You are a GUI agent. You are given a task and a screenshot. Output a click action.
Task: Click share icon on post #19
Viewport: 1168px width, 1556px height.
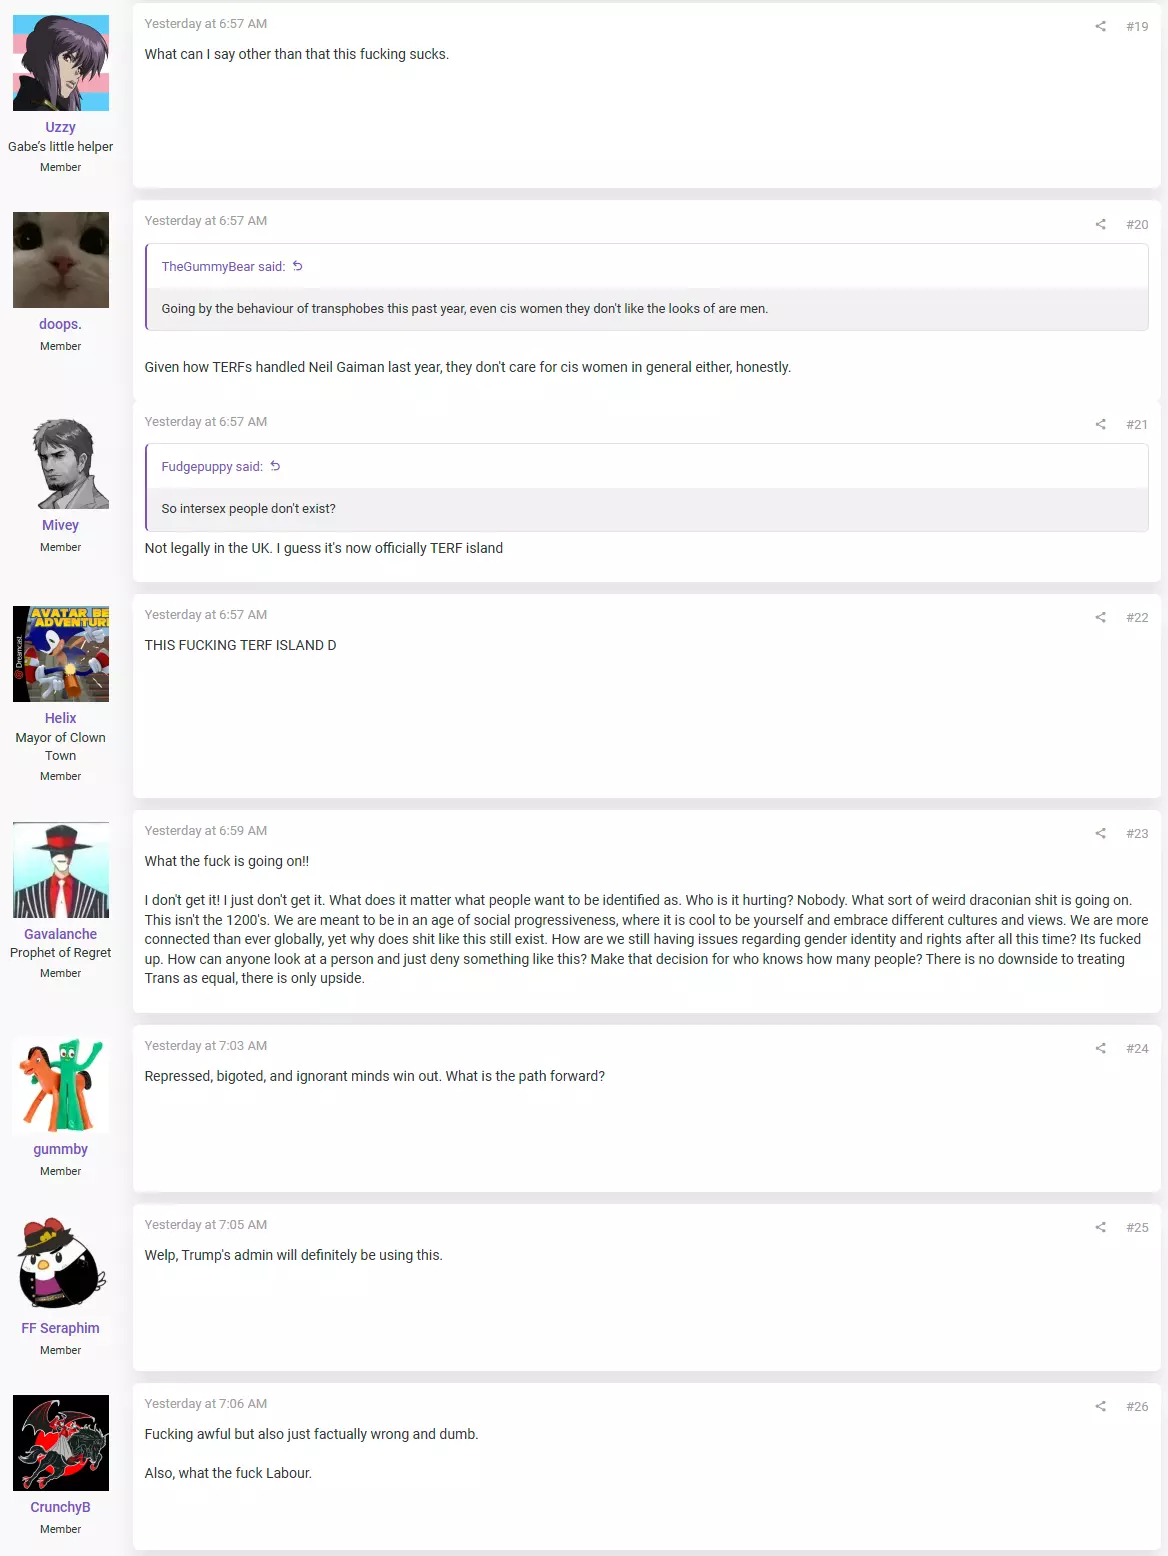[1100, 26]
